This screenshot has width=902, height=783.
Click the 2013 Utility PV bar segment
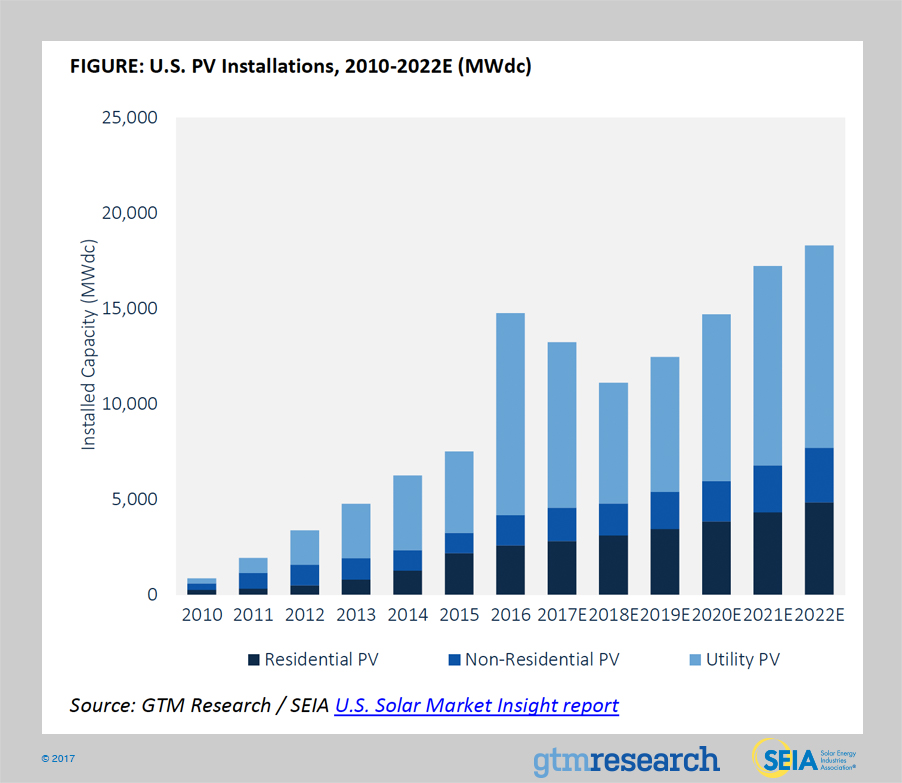(356, 531)
